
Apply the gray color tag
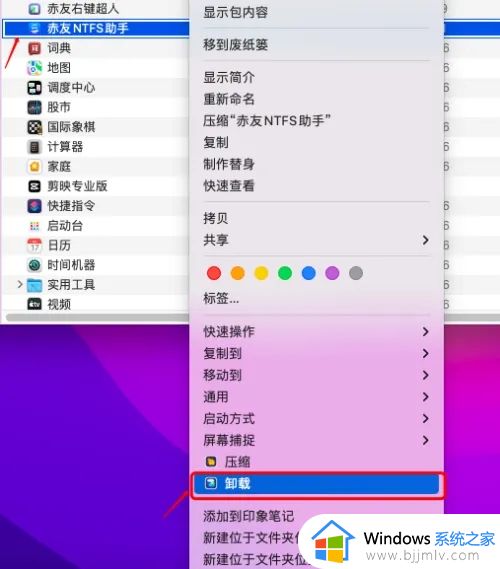click(356, 273)
